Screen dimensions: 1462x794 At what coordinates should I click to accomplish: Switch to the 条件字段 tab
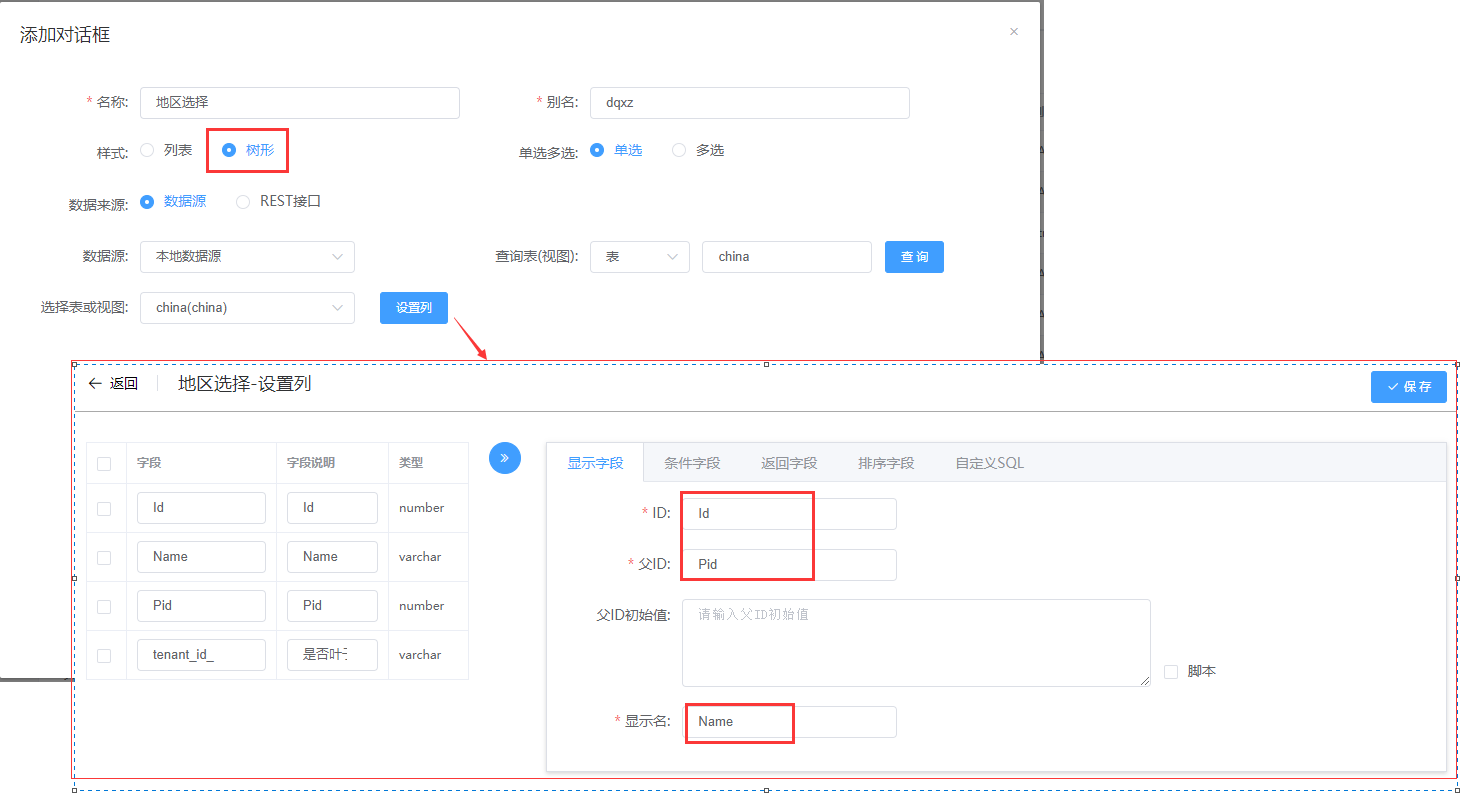[x=692, y=463]
